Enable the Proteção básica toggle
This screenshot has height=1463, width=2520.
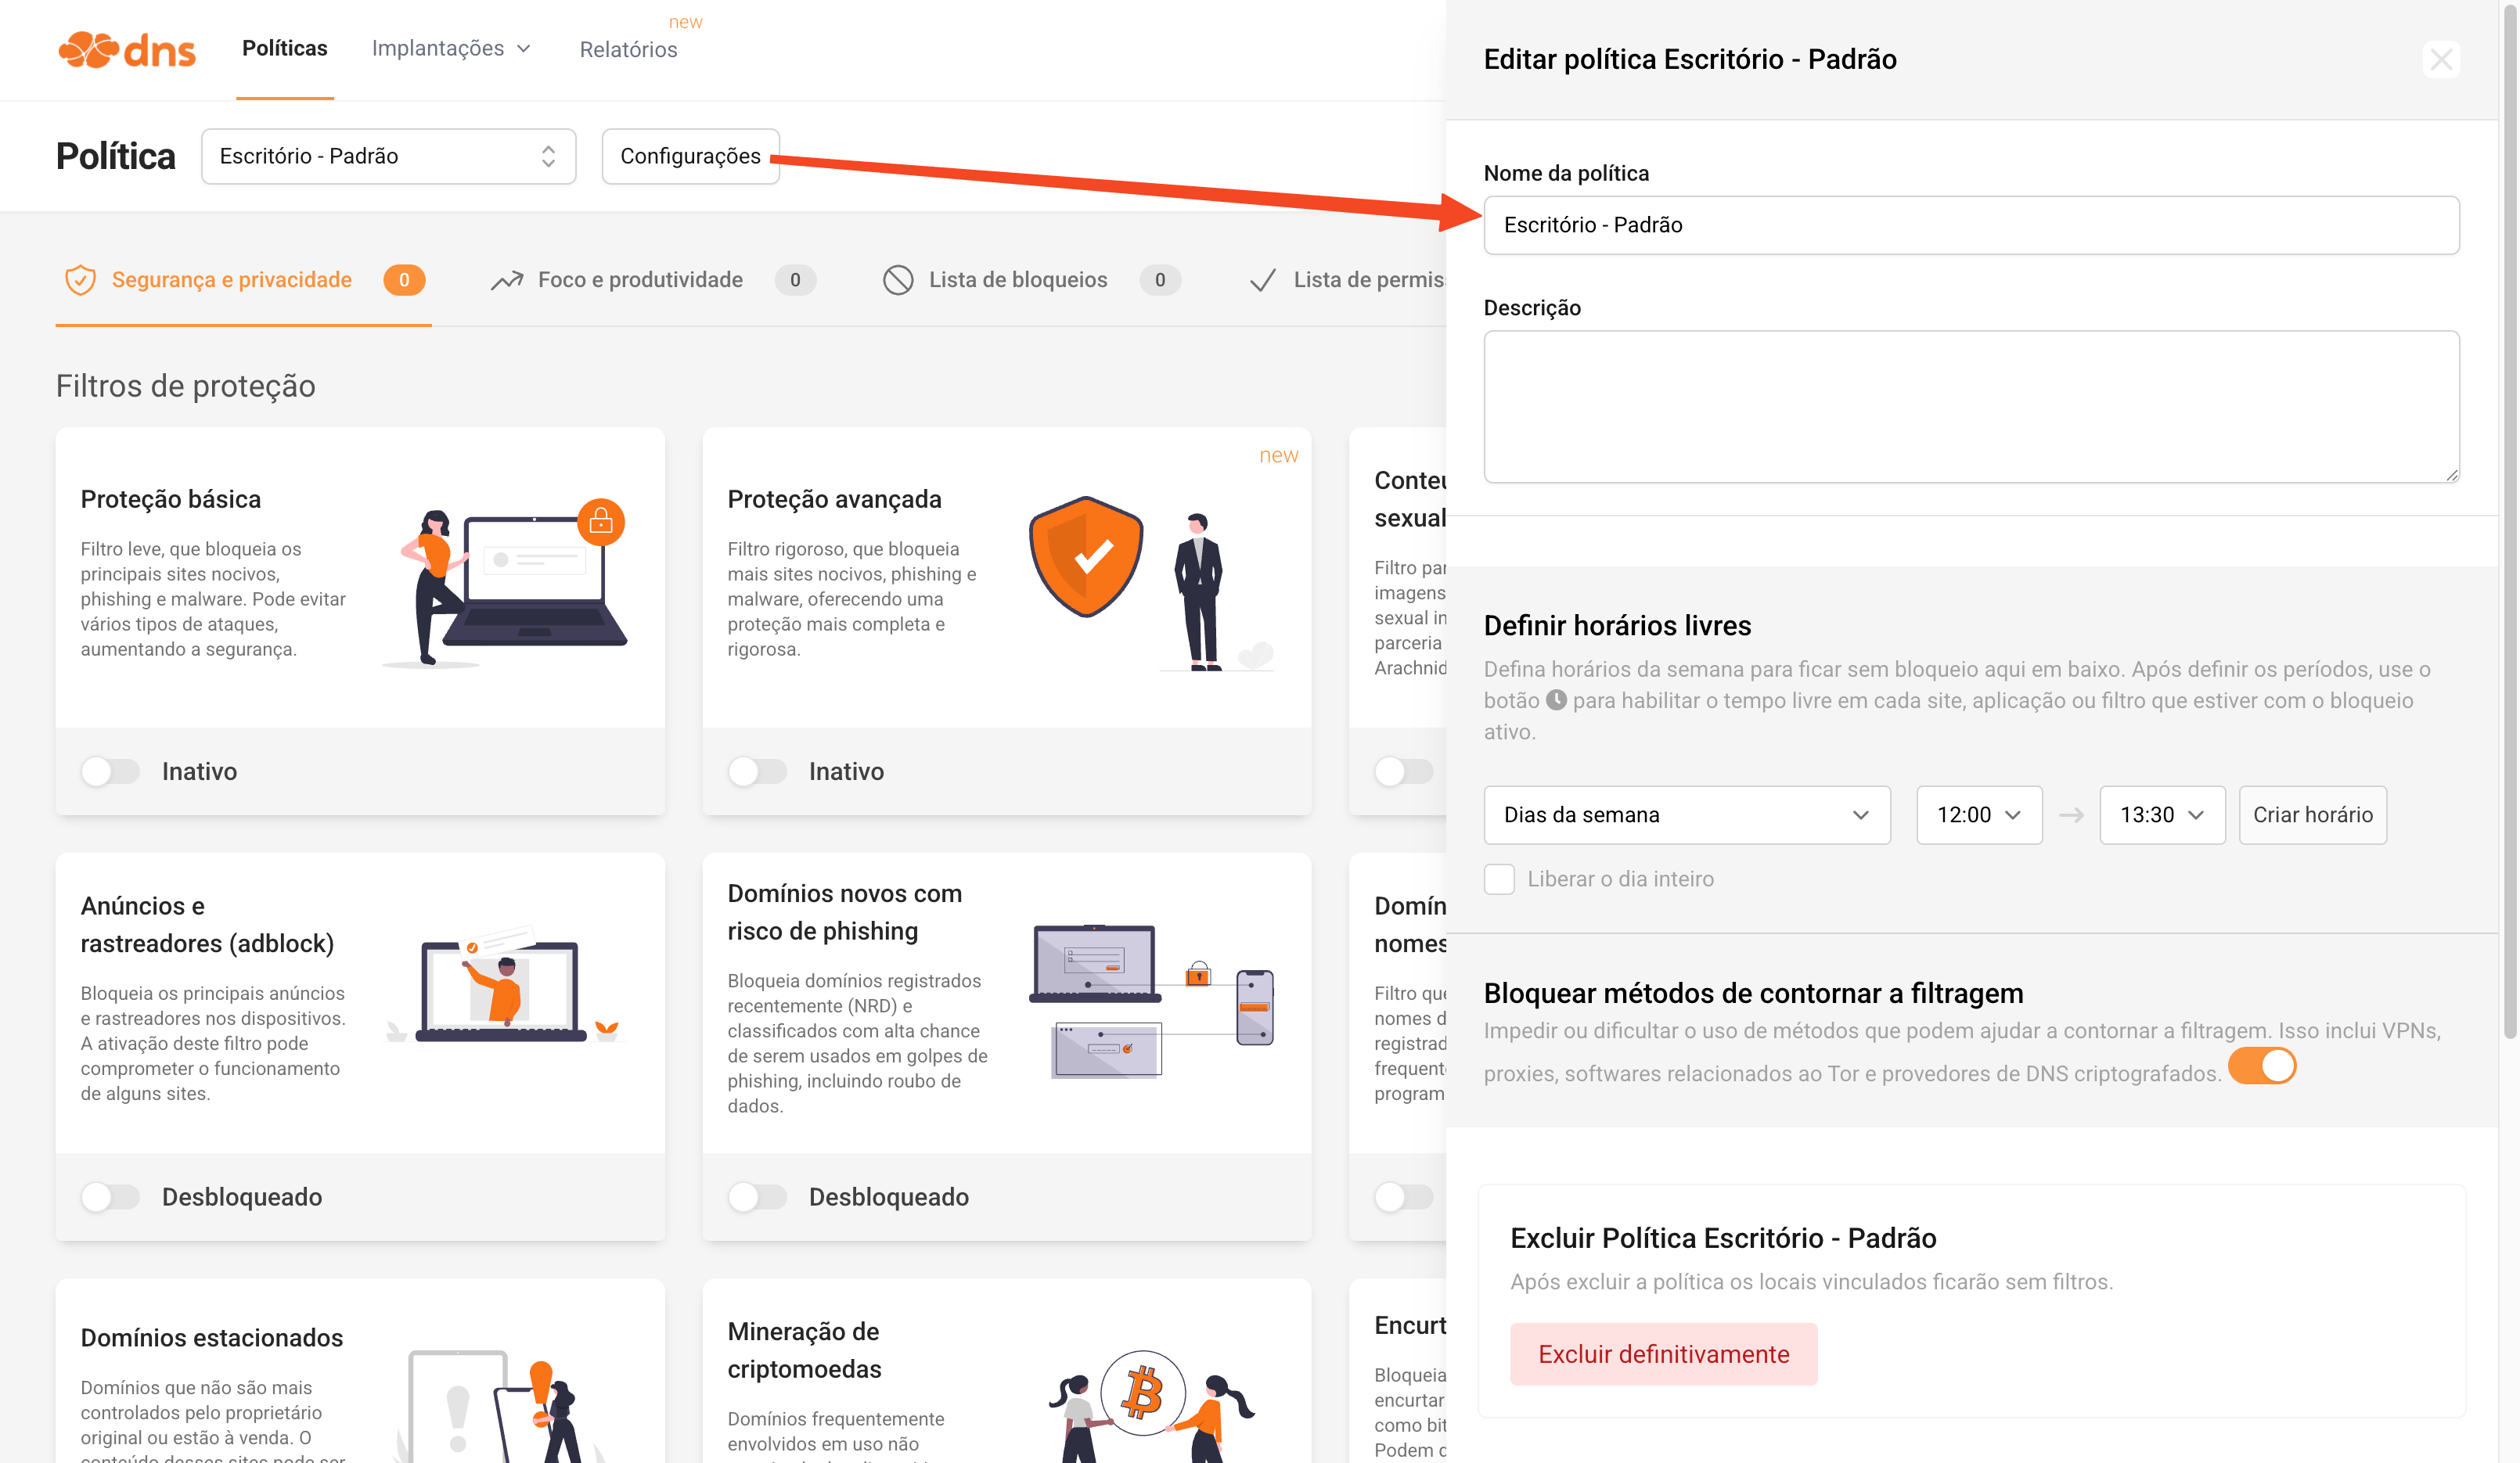[111, 771]
